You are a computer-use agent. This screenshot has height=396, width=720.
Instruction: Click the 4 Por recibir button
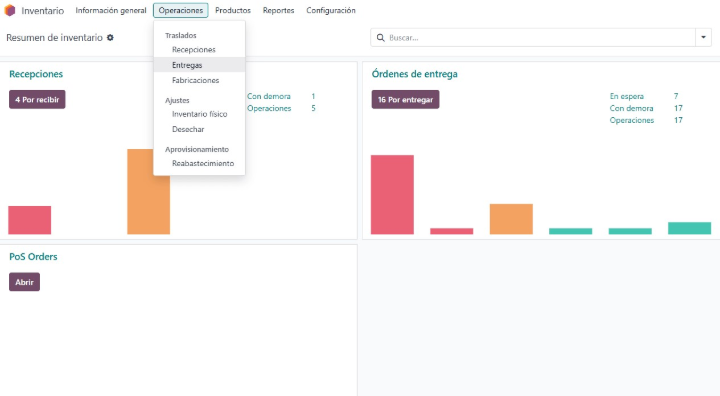coord(37,100)
